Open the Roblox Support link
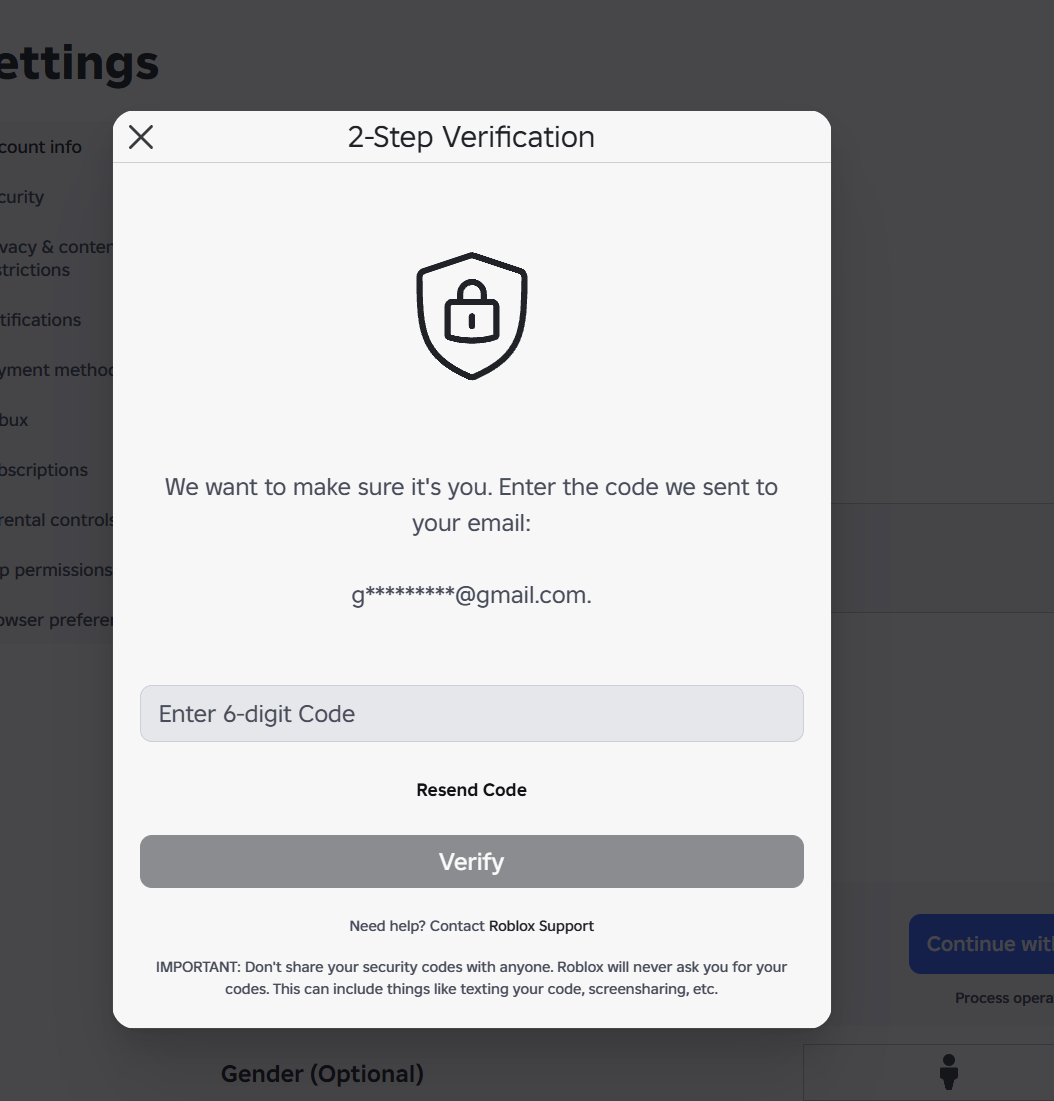 [x=541, y=926]
